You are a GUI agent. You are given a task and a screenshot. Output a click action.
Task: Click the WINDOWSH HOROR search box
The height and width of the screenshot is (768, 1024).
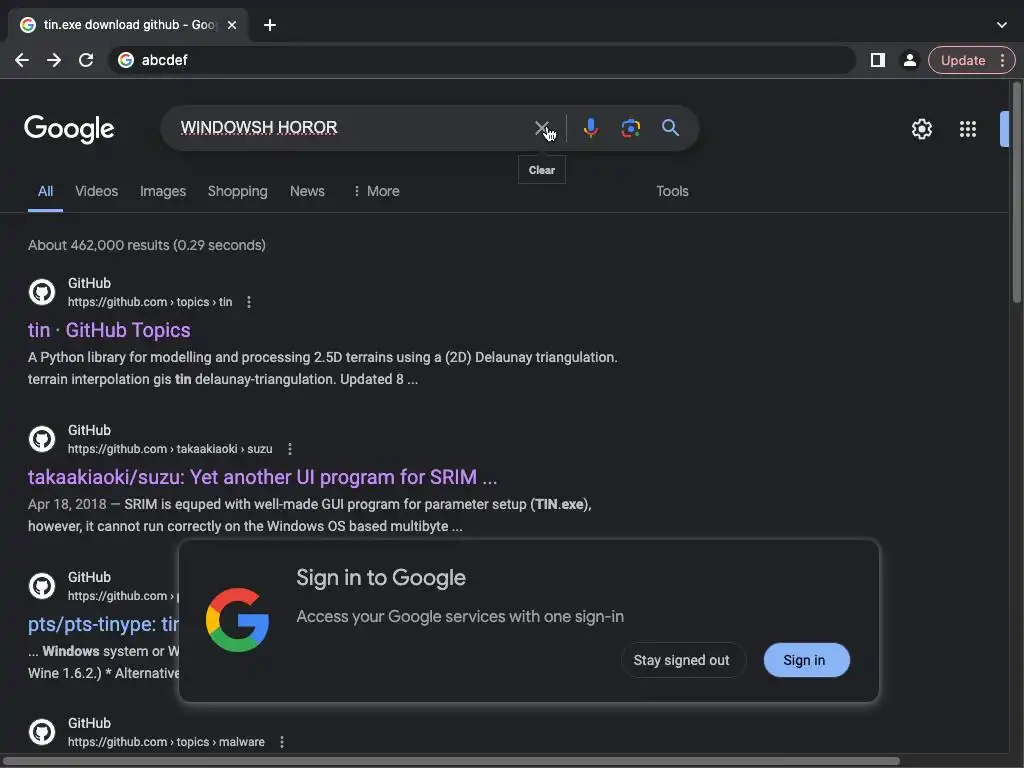pyautogui.click(x=353, y=127)
